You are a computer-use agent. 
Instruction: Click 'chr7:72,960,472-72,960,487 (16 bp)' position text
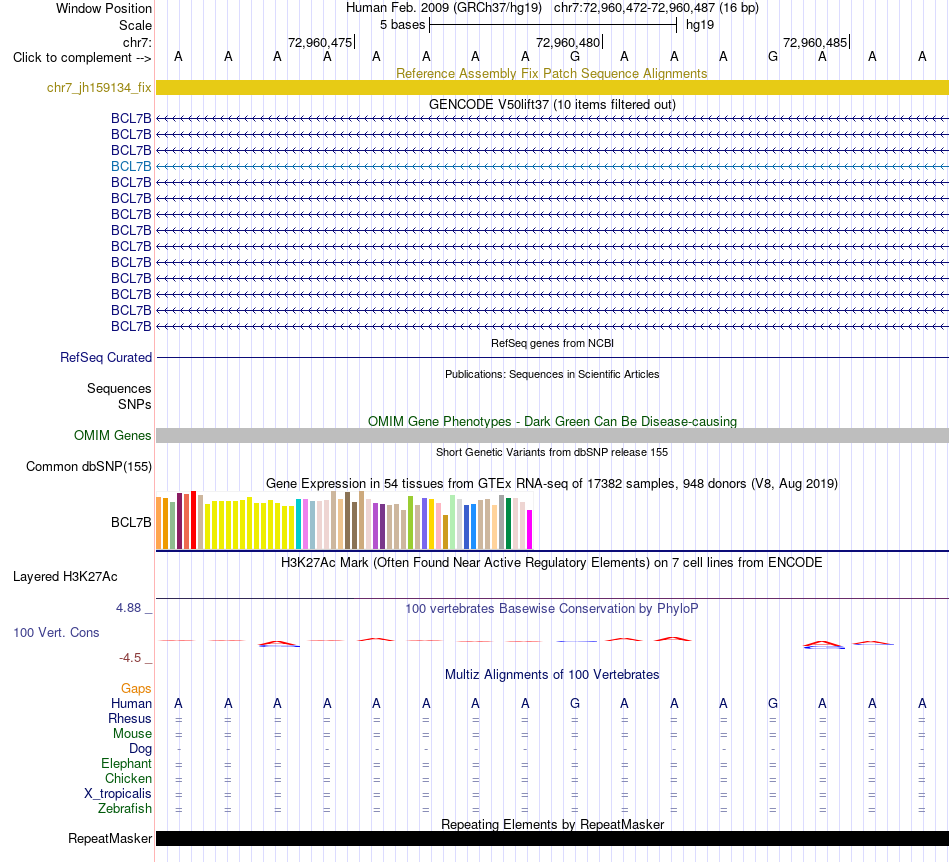click(x=656, y=8)
